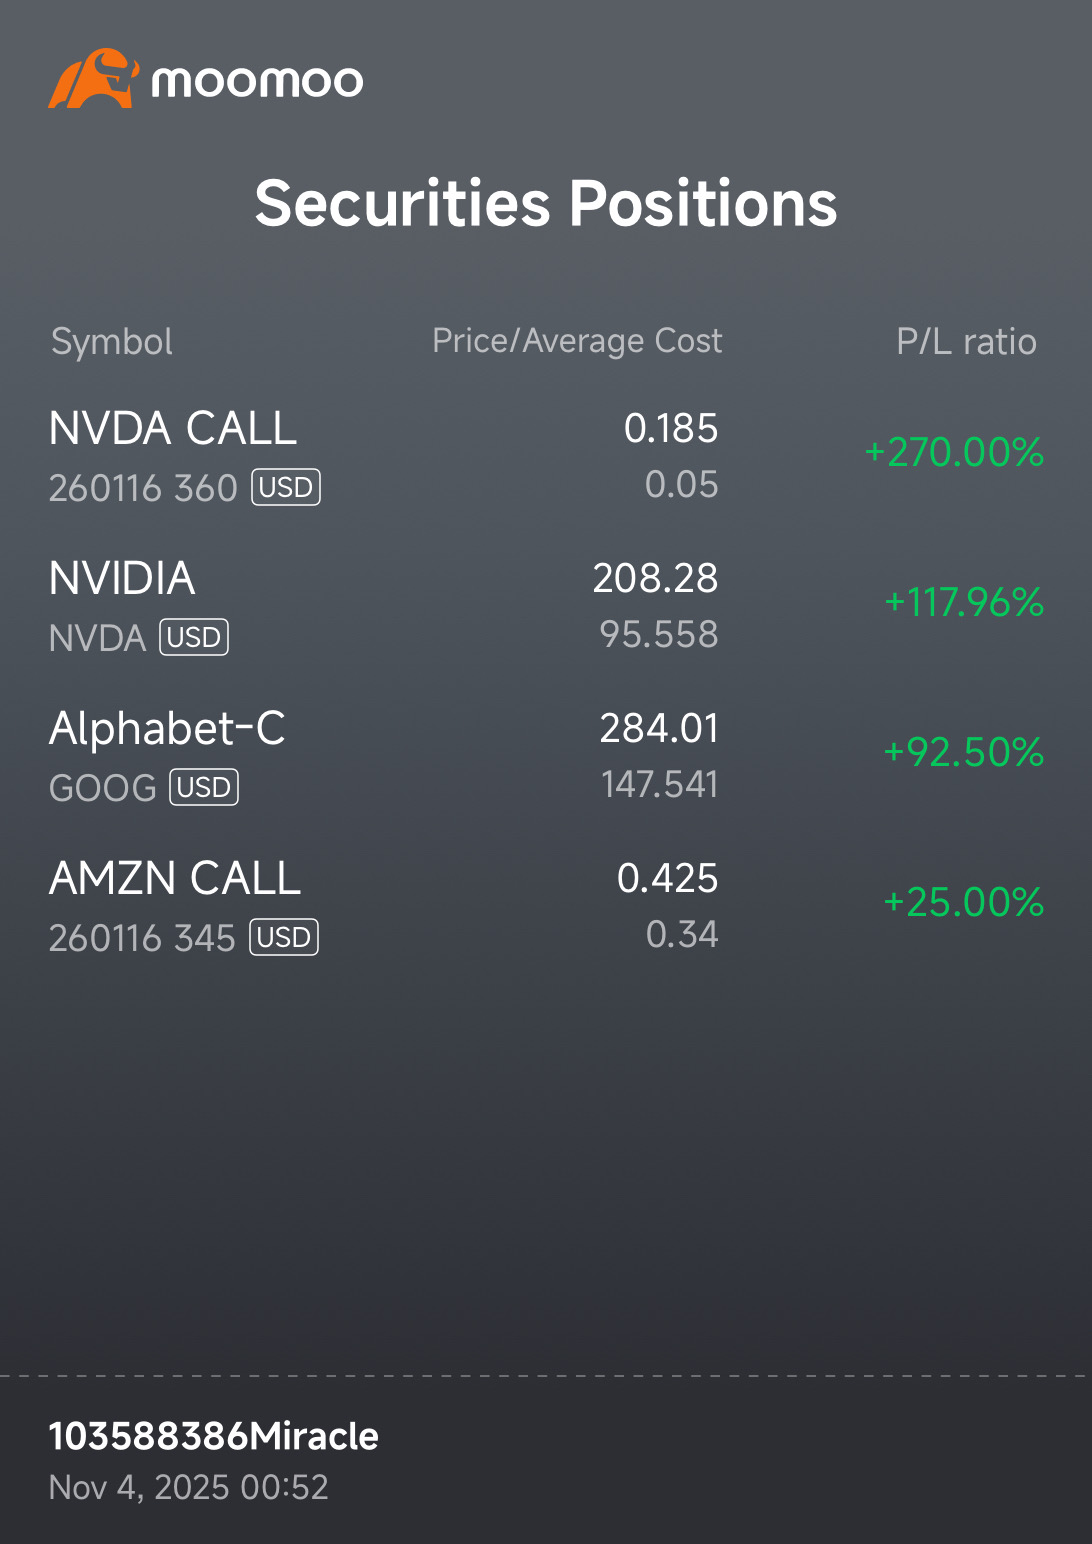1092x1544 pixels.
Task: Click the USD badge beside 260116 360
Action: coord(286,488)
